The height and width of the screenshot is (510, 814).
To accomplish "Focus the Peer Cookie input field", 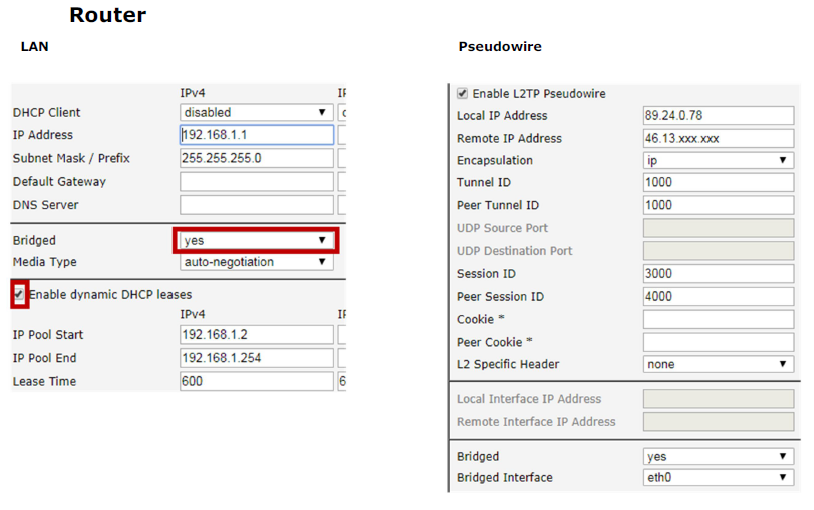I will (718, 342).
